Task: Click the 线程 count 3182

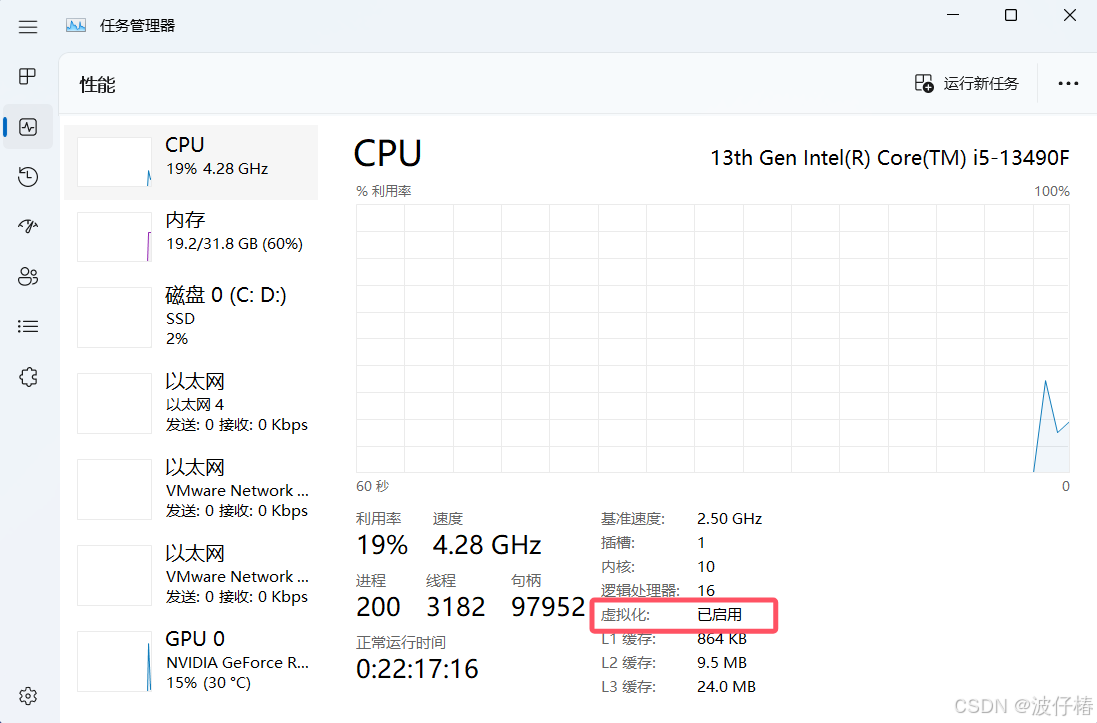Action: point(455,607)
